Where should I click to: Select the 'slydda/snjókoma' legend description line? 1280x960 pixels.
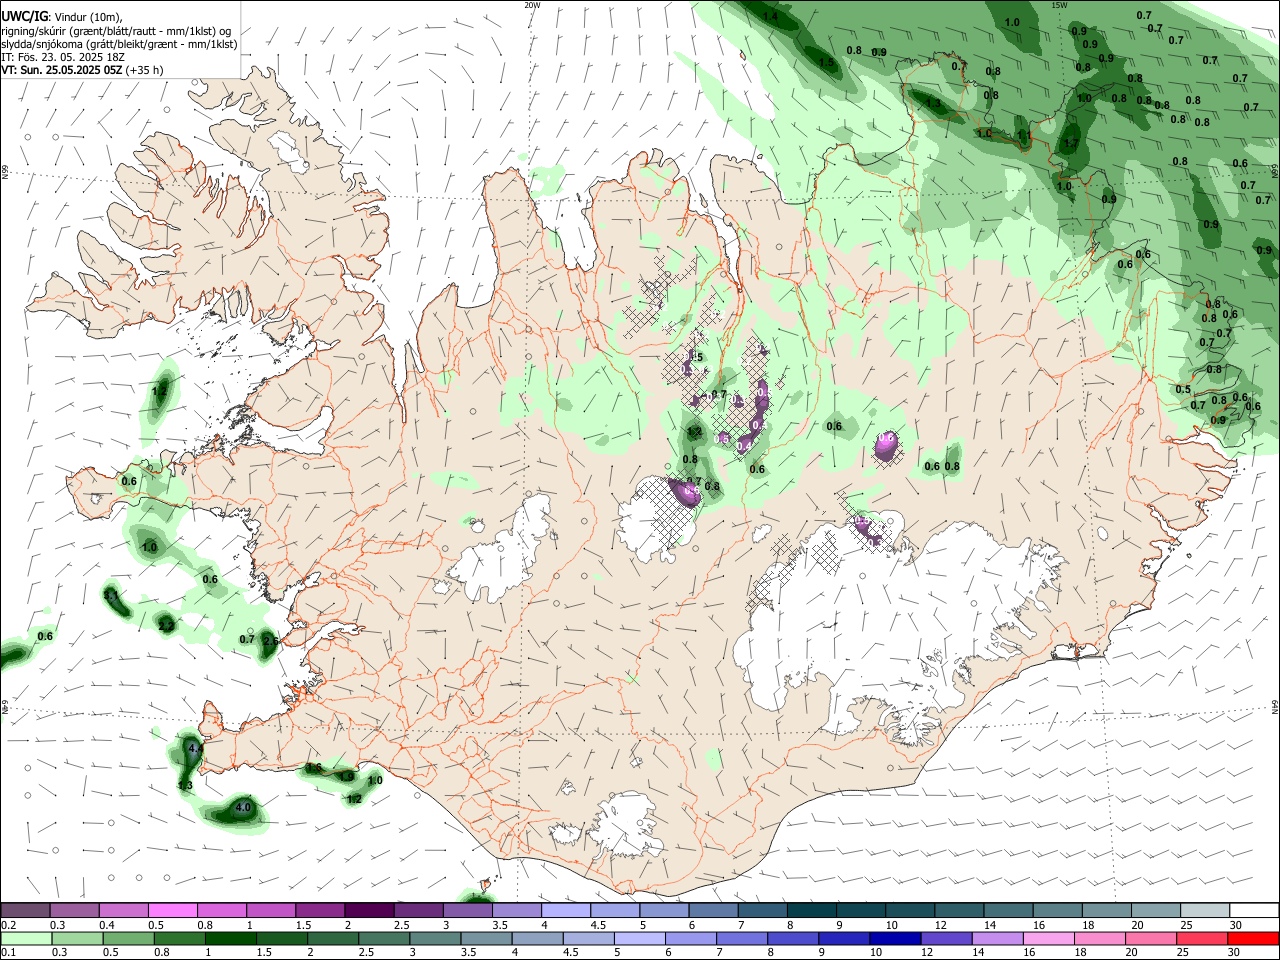pos(119,44)
